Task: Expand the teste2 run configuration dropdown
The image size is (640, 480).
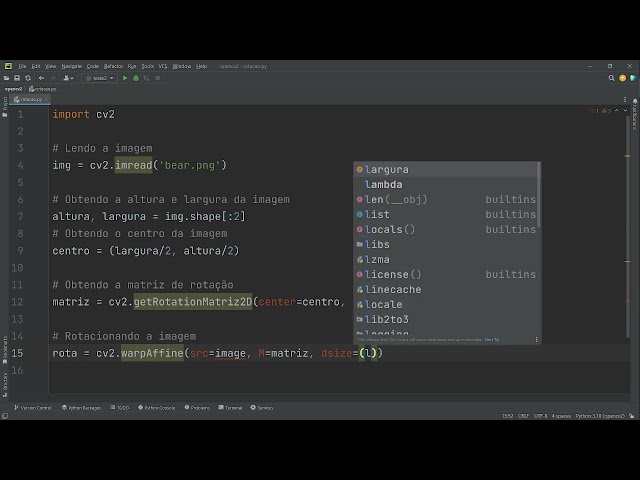Action: coord(100,78)
